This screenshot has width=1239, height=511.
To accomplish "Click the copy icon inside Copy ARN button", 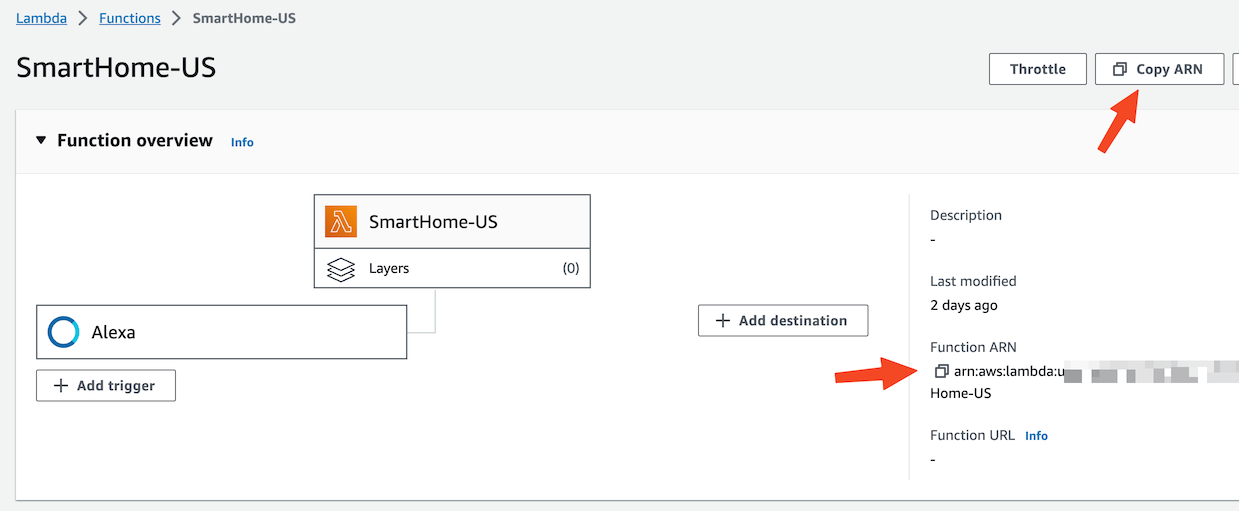I will pos(1120,69).
